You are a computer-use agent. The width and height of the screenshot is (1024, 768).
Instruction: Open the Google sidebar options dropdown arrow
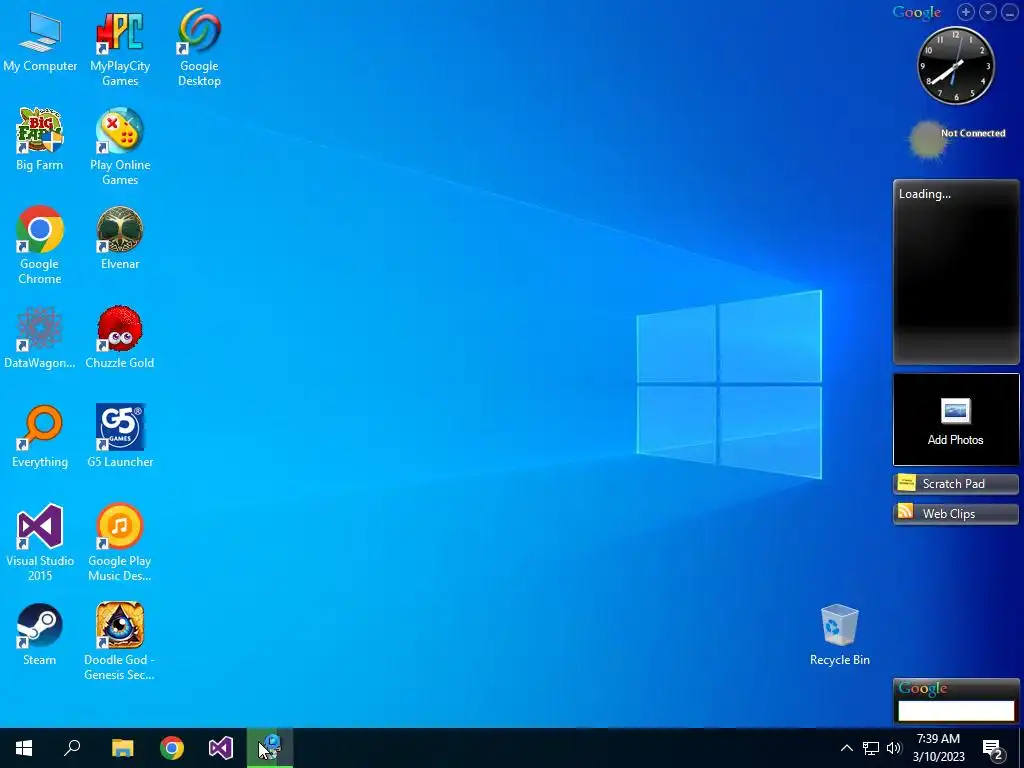point(988,12)
